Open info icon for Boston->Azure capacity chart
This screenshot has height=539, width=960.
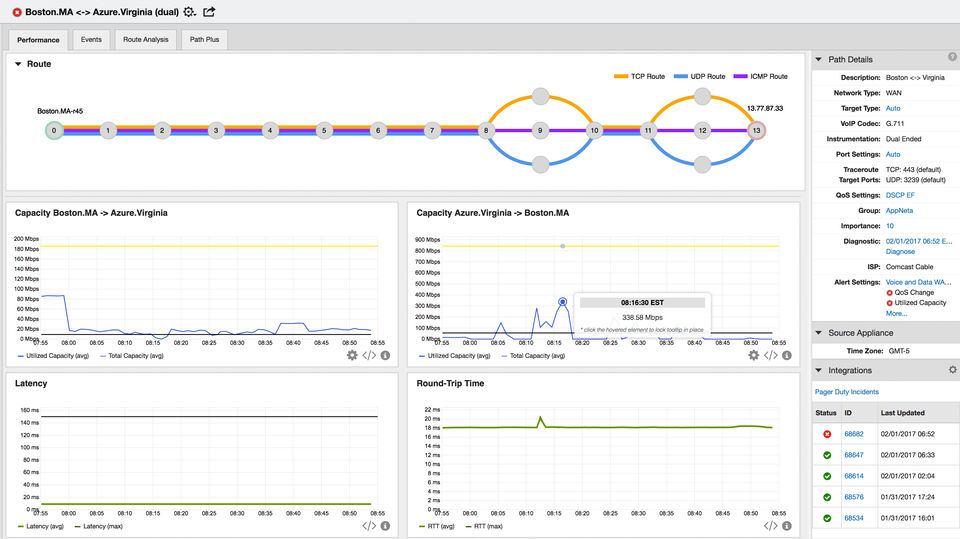385,355
